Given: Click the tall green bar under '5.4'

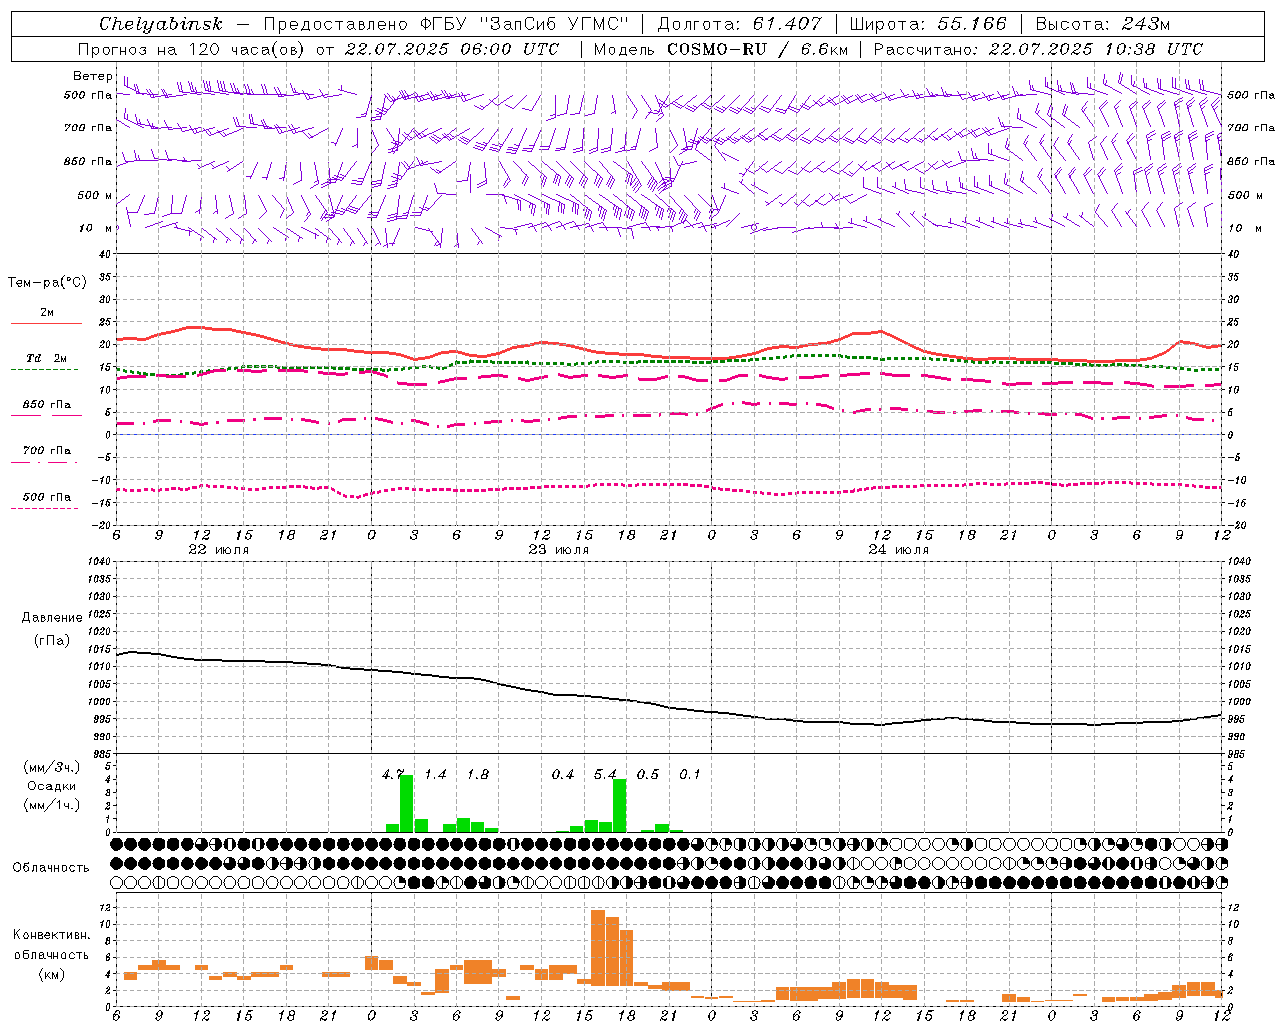Looking at the screenshot, I should [x=620, y=806].
